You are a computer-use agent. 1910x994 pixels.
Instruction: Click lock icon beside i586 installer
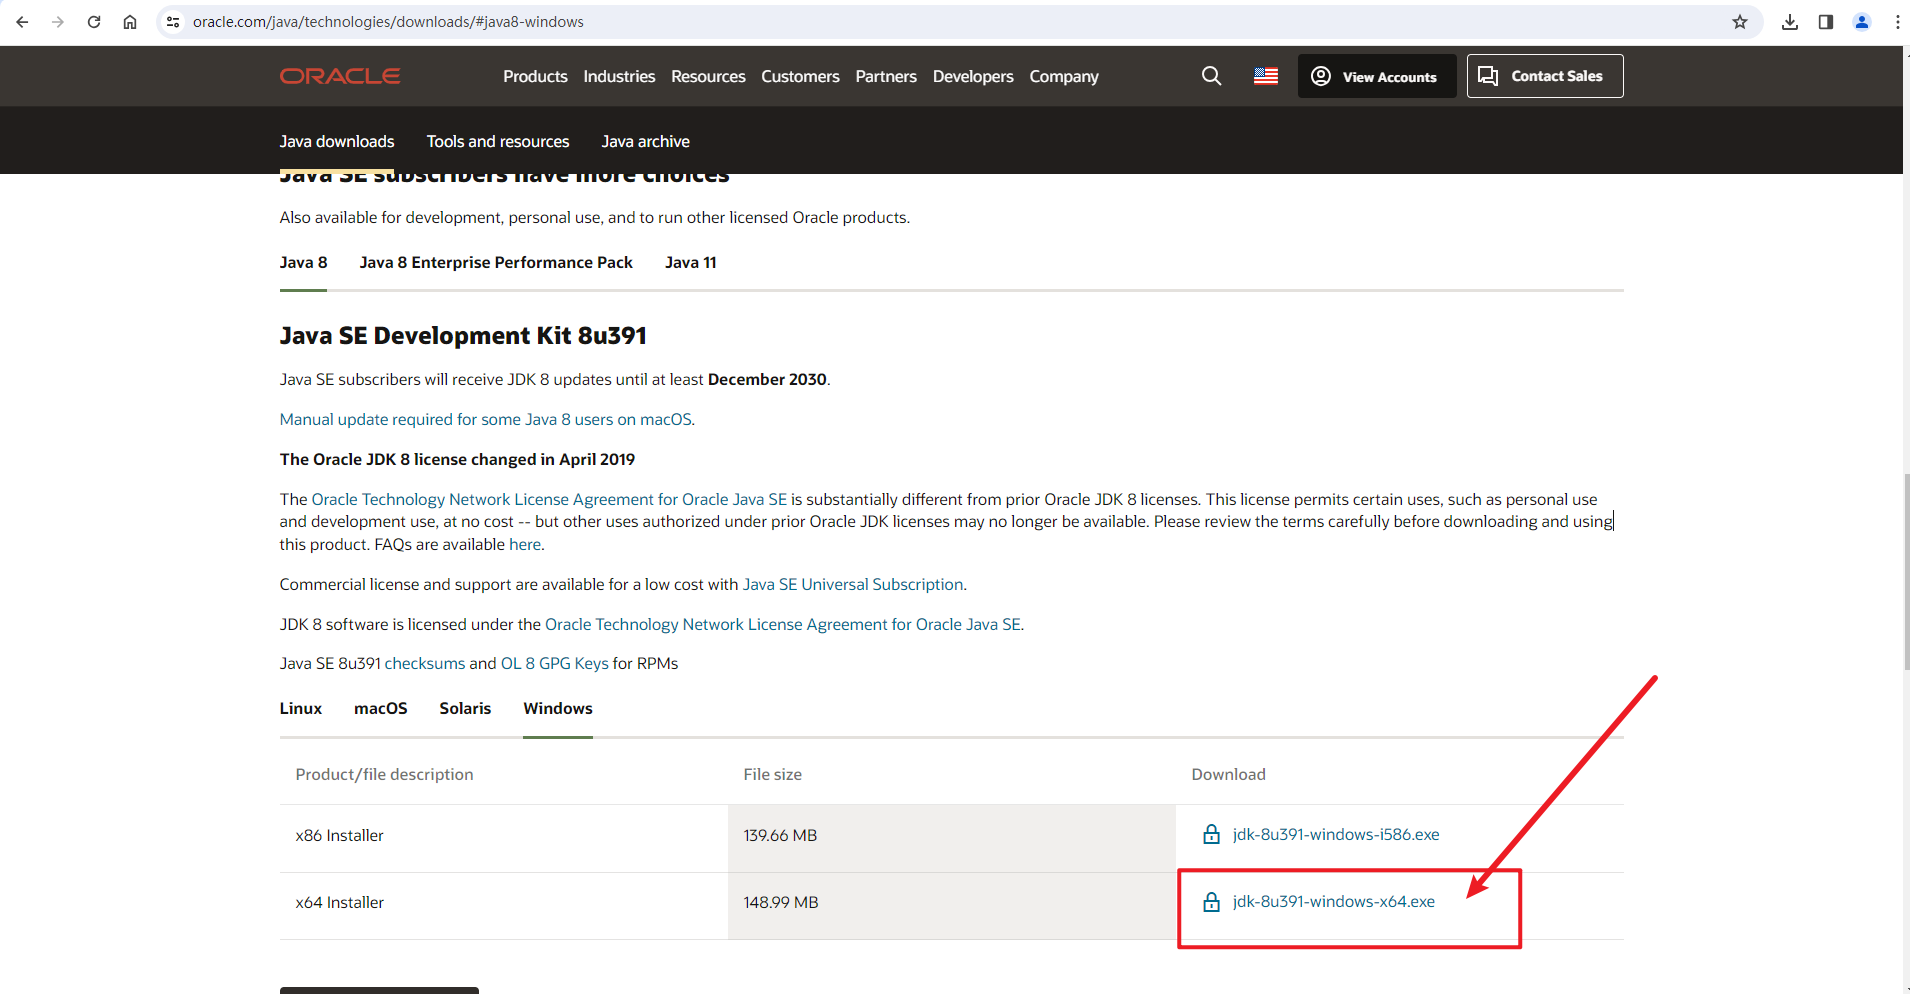coord(1211,834)
